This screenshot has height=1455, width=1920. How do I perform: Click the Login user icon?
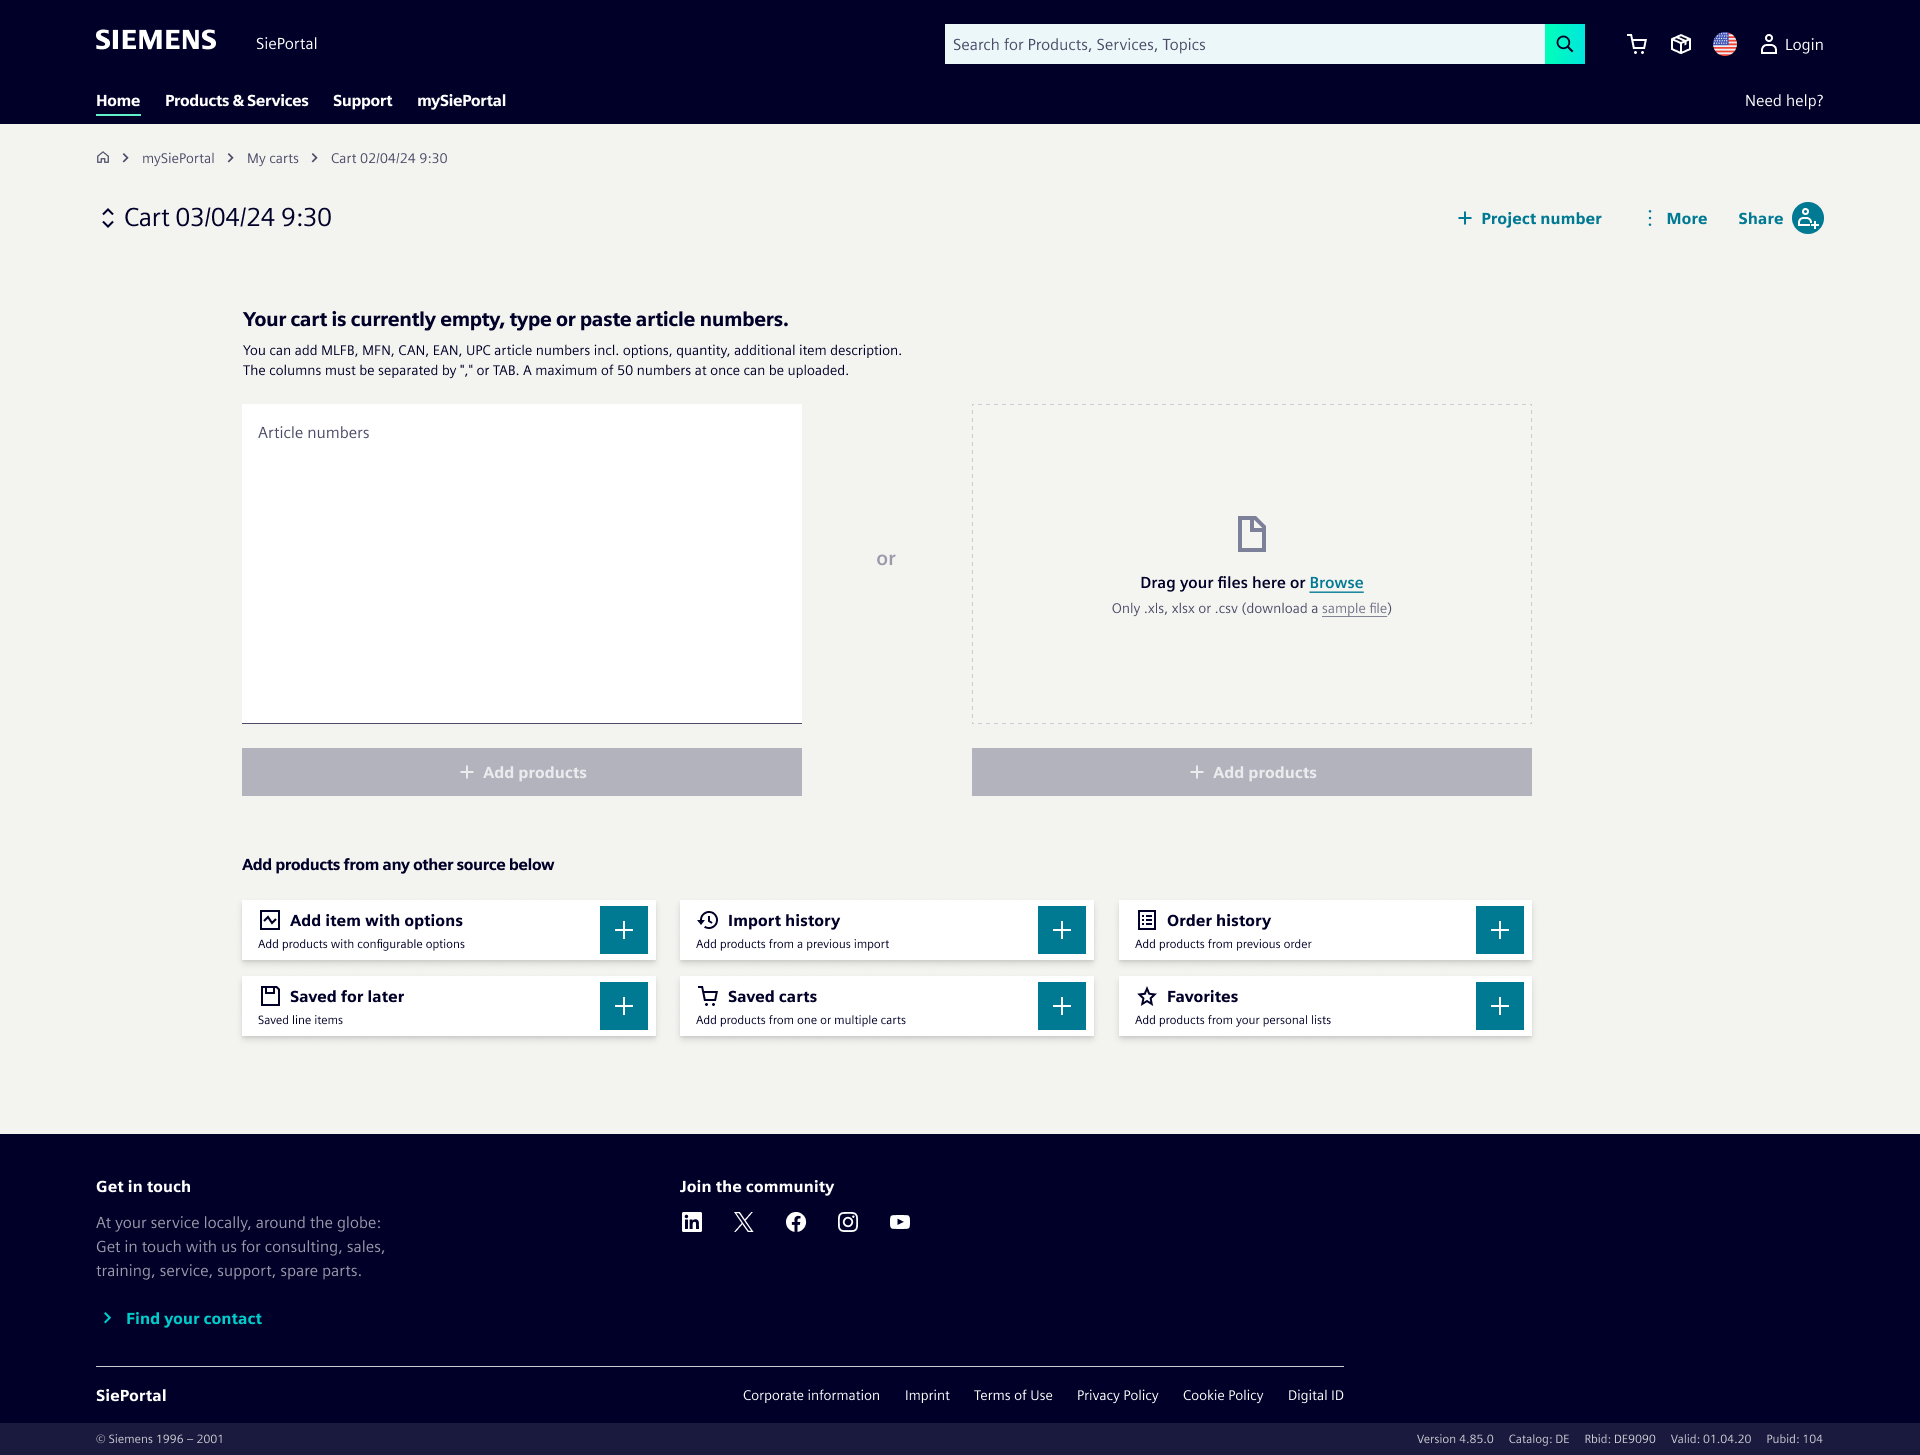(x=1769, y=44)
